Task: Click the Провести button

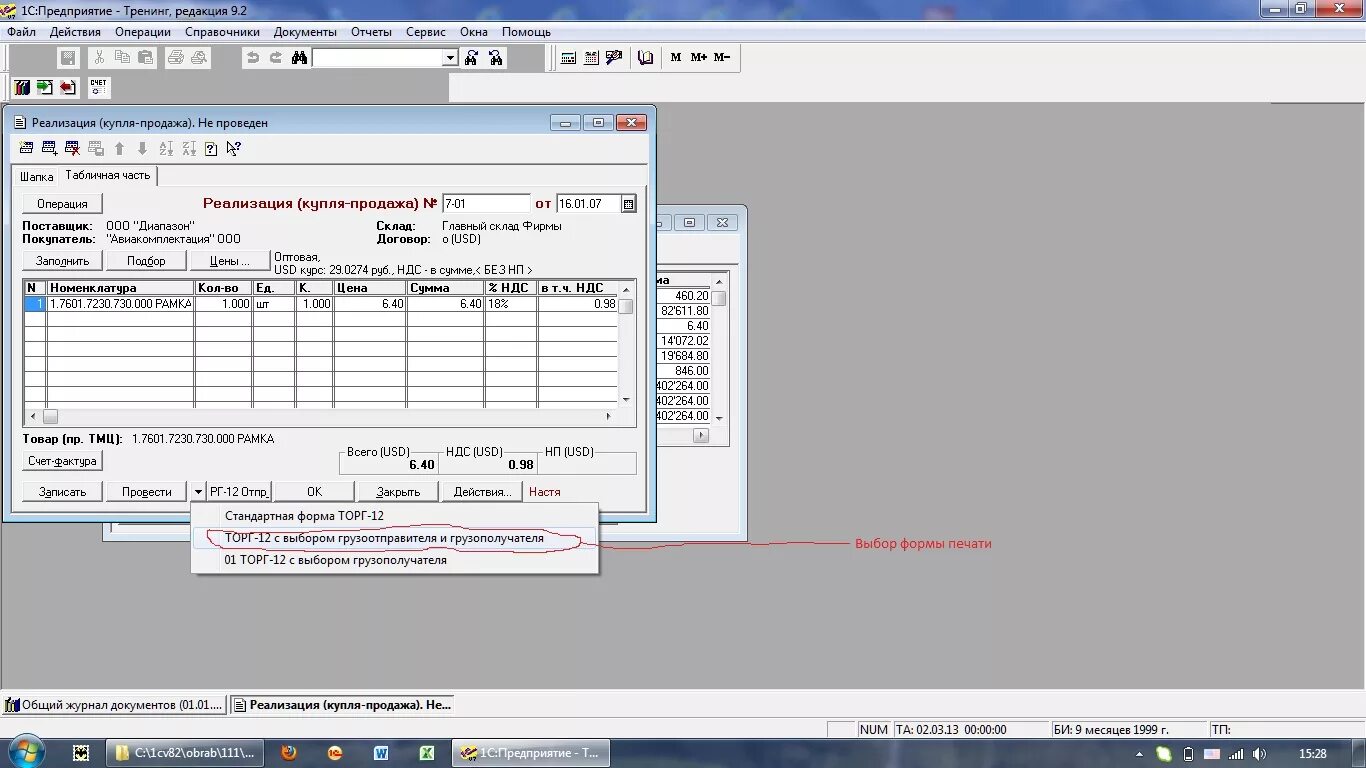Action: coord(147,492)
